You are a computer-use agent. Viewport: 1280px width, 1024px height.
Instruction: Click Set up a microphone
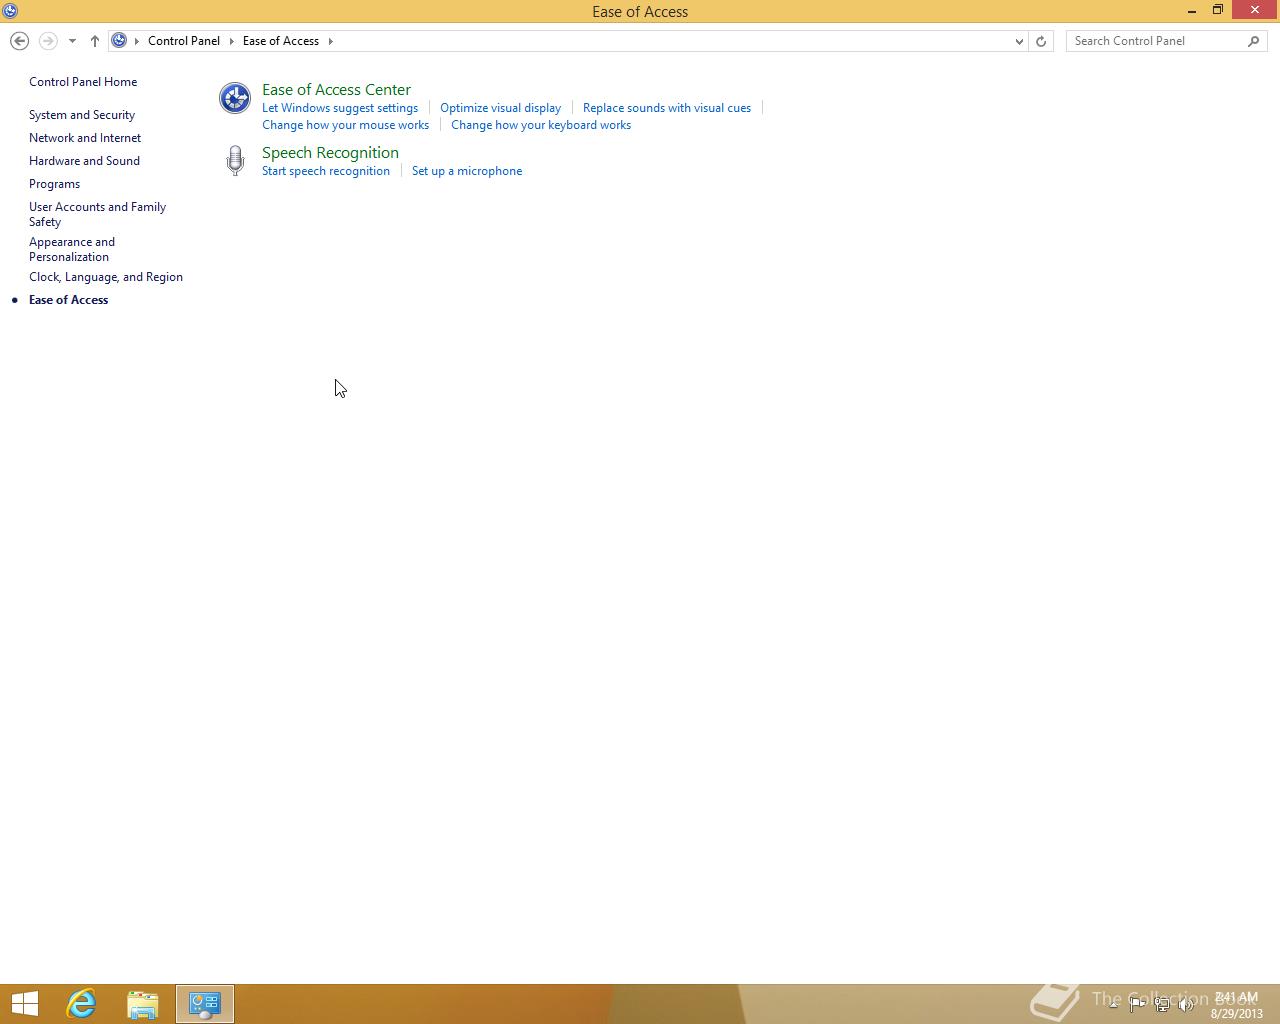[x=467, y=171]
